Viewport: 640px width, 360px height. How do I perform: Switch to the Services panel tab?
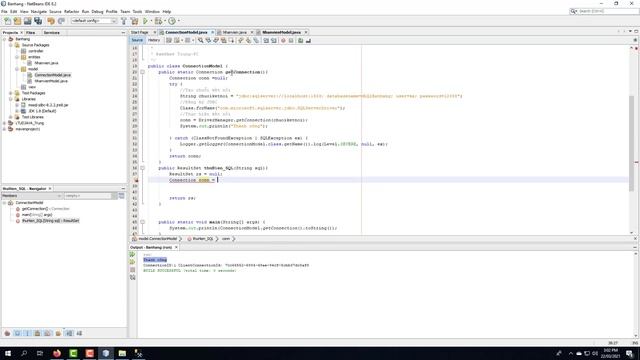tap(52, 32)
